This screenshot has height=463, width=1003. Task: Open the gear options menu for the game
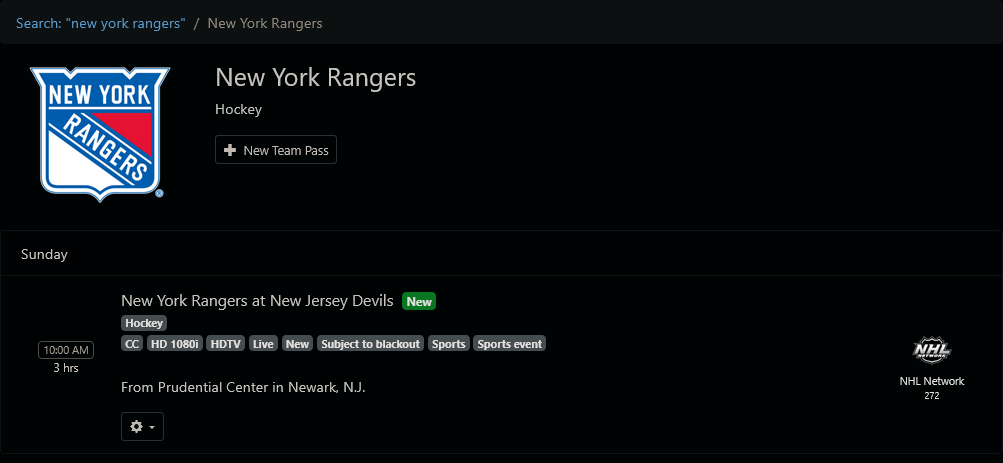point(142,427)
